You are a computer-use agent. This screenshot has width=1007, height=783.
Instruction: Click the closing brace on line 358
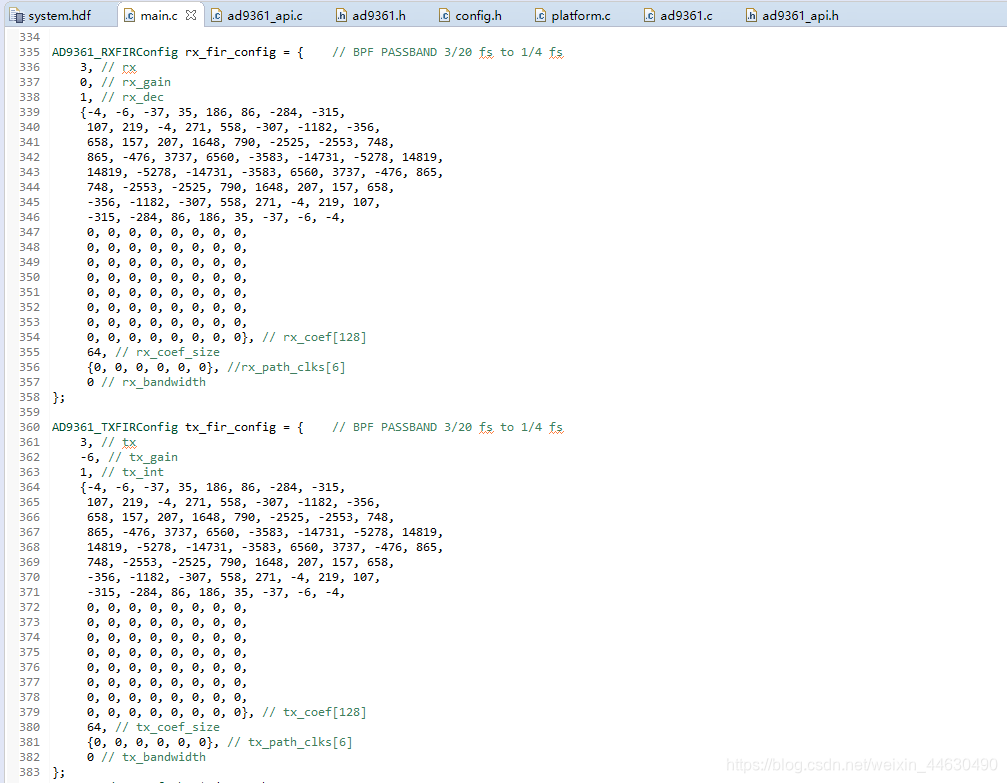pyautogui.click(x=56, y=398)
